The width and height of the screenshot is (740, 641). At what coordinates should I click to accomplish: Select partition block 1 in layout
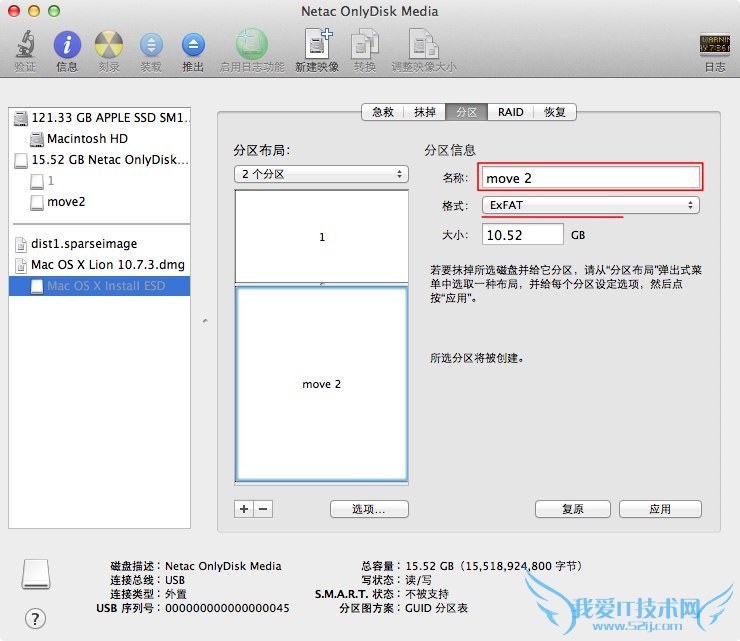[x=321, y=237]
